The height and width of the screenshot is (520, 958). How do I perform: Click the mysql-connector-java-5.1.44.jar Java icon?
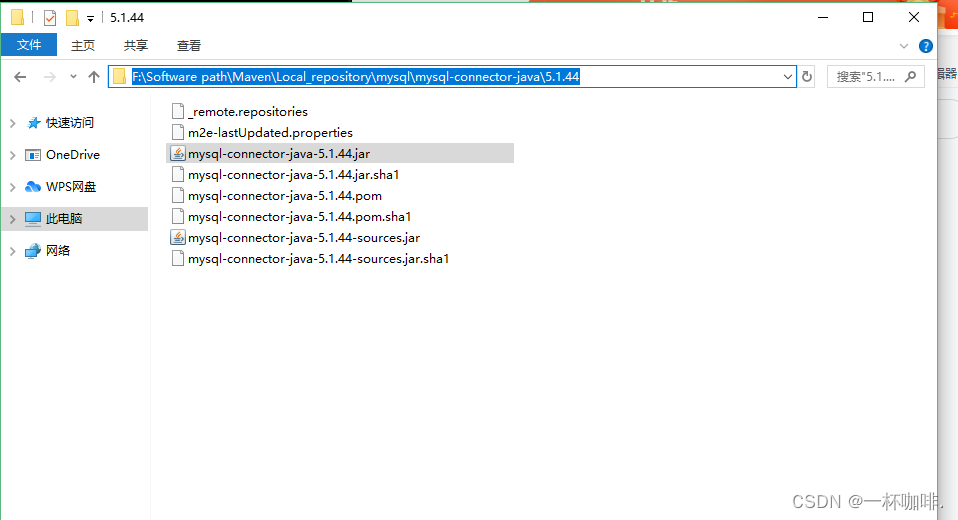[x=178, y=153]
